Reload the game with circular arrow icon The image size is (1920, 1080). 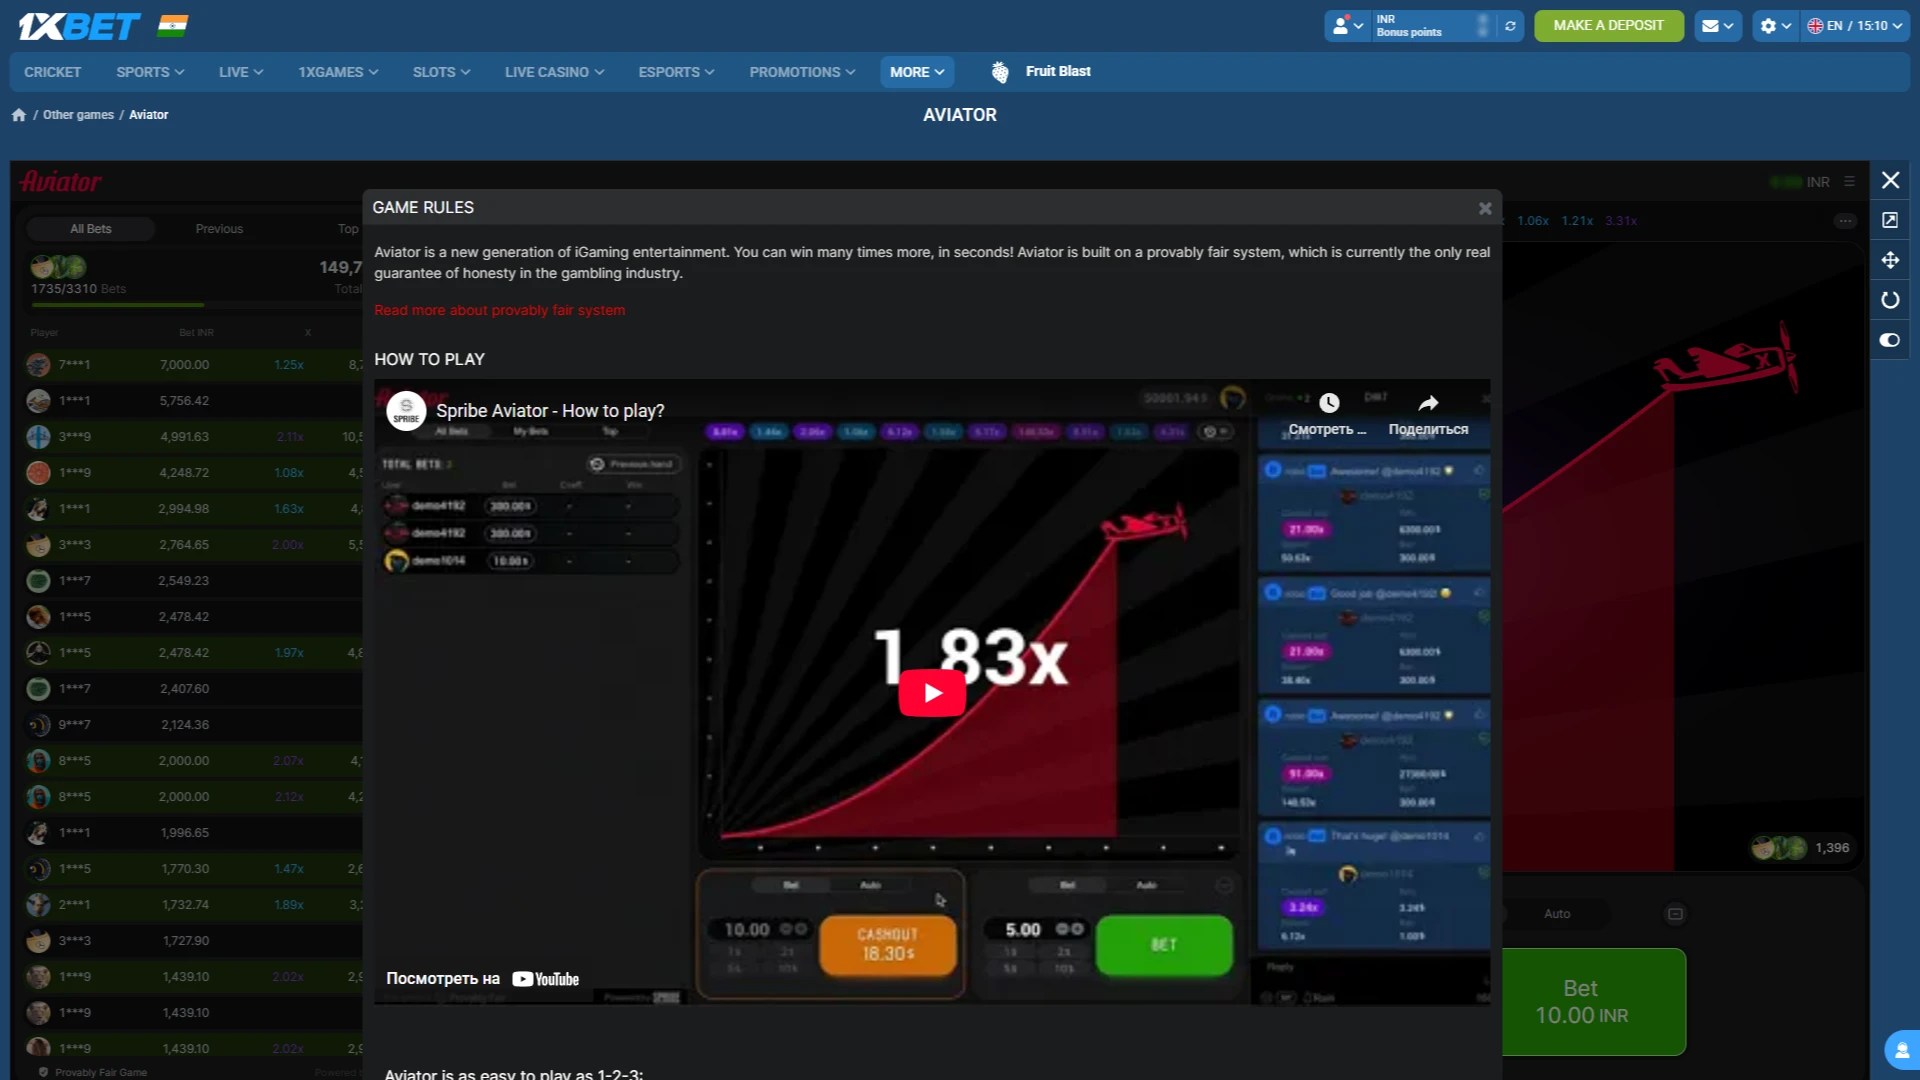pos(1890,300)
